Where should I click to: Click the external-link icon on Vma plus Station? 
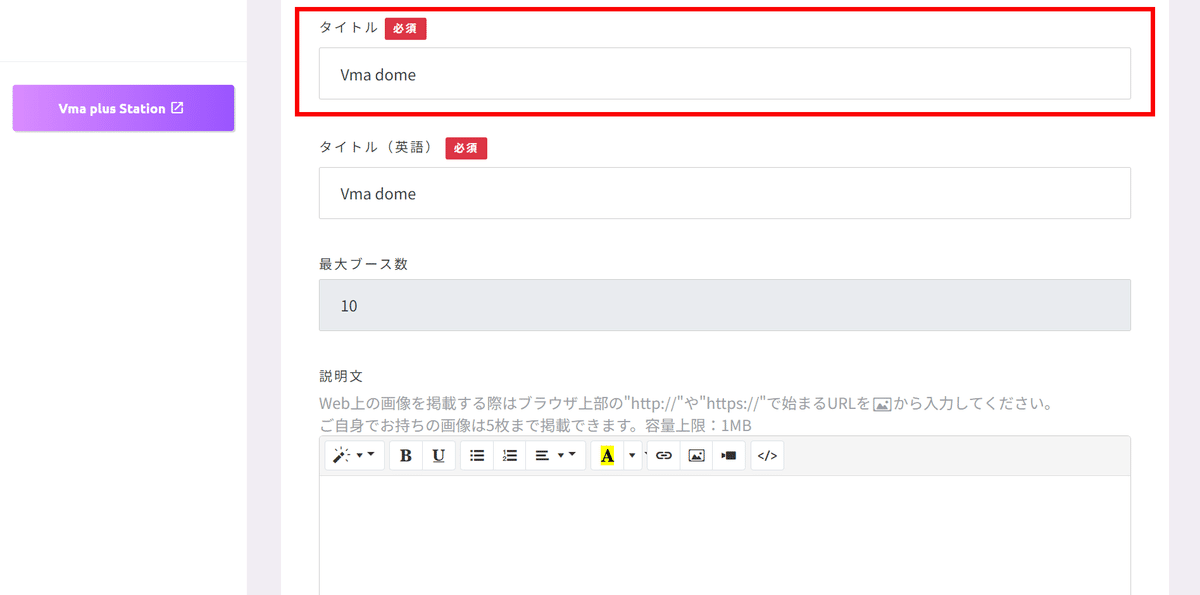[x=177, y=108]
